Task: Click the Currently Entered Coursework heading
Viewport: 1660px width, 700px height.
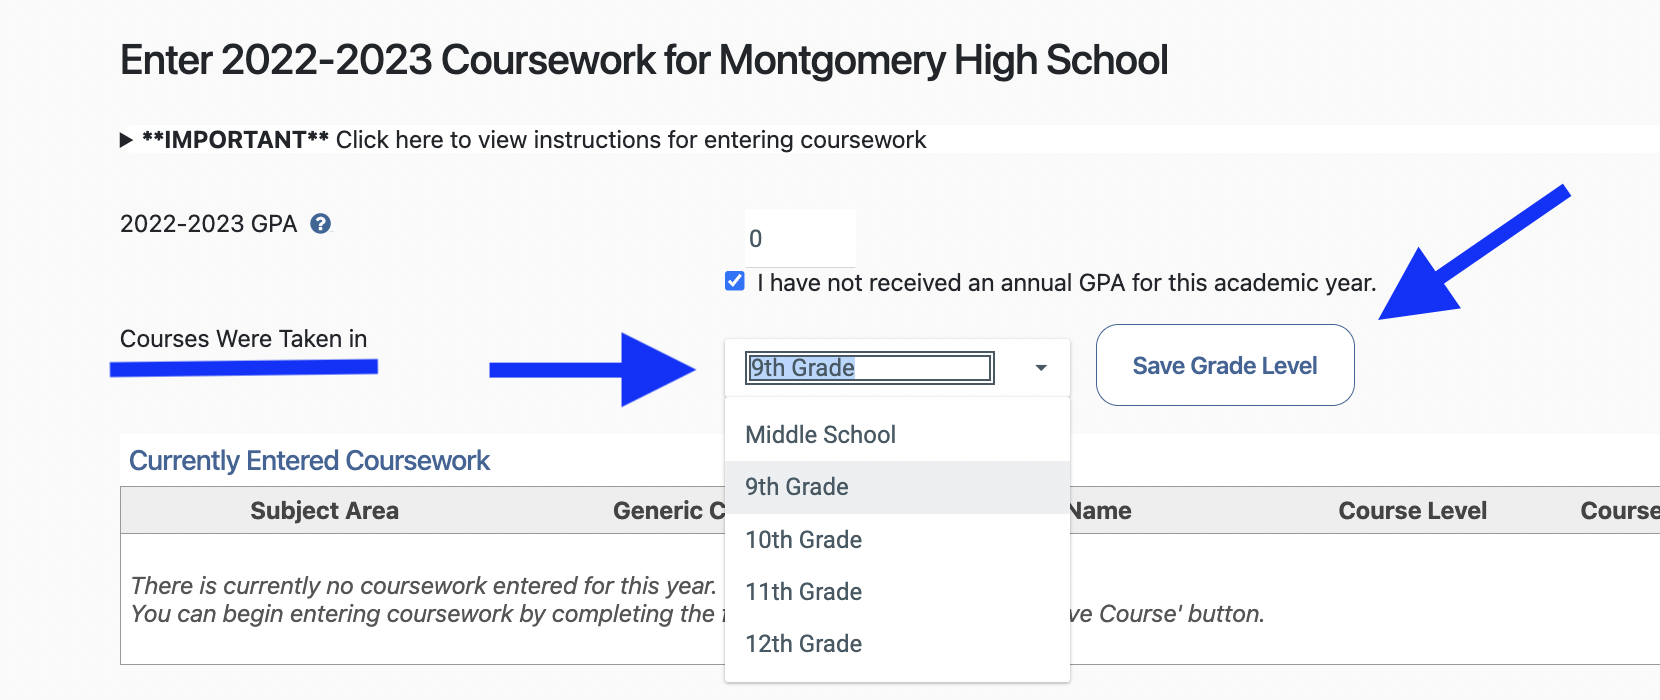Action: coord(309,461)
